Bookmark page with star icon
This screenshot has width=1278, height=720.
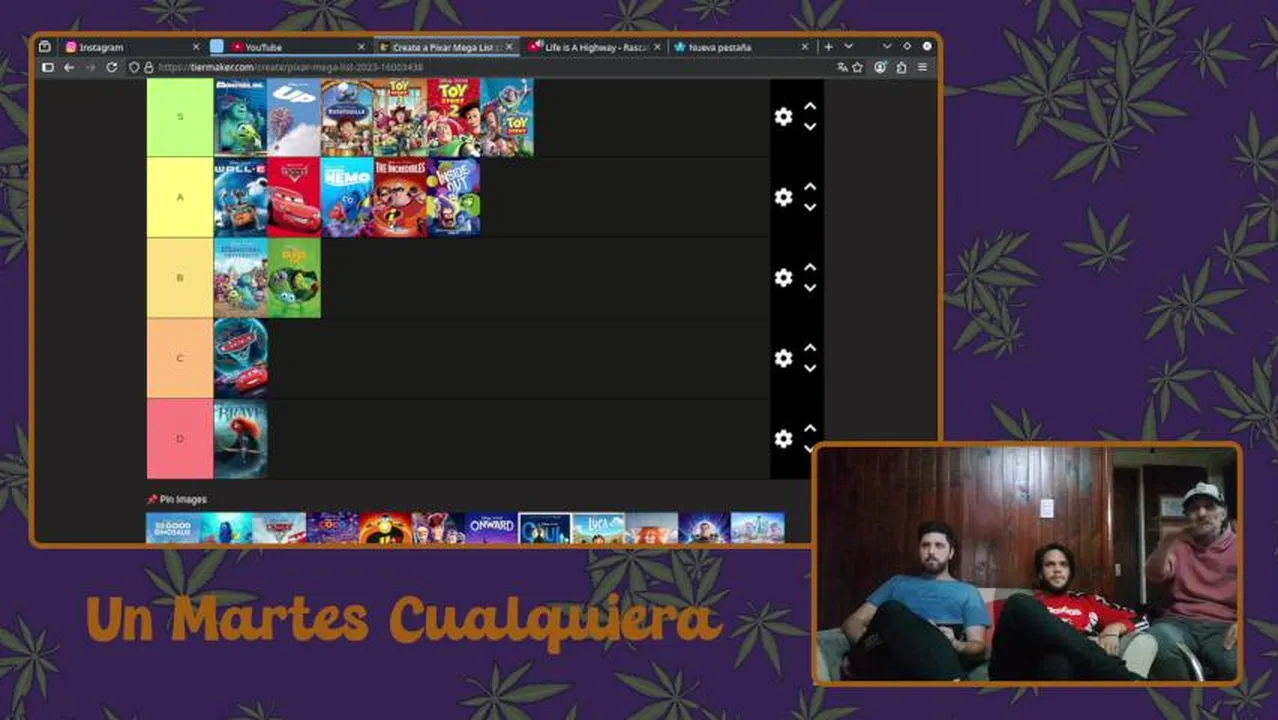tap(858, 67)
